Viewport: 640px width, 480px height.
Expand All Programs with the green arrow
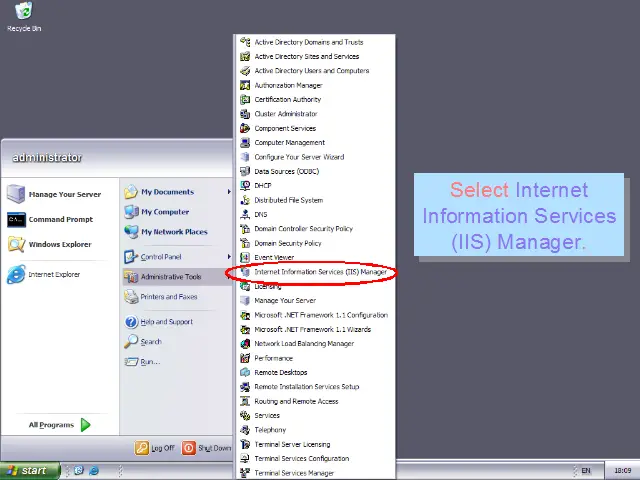tap(85, 425)
